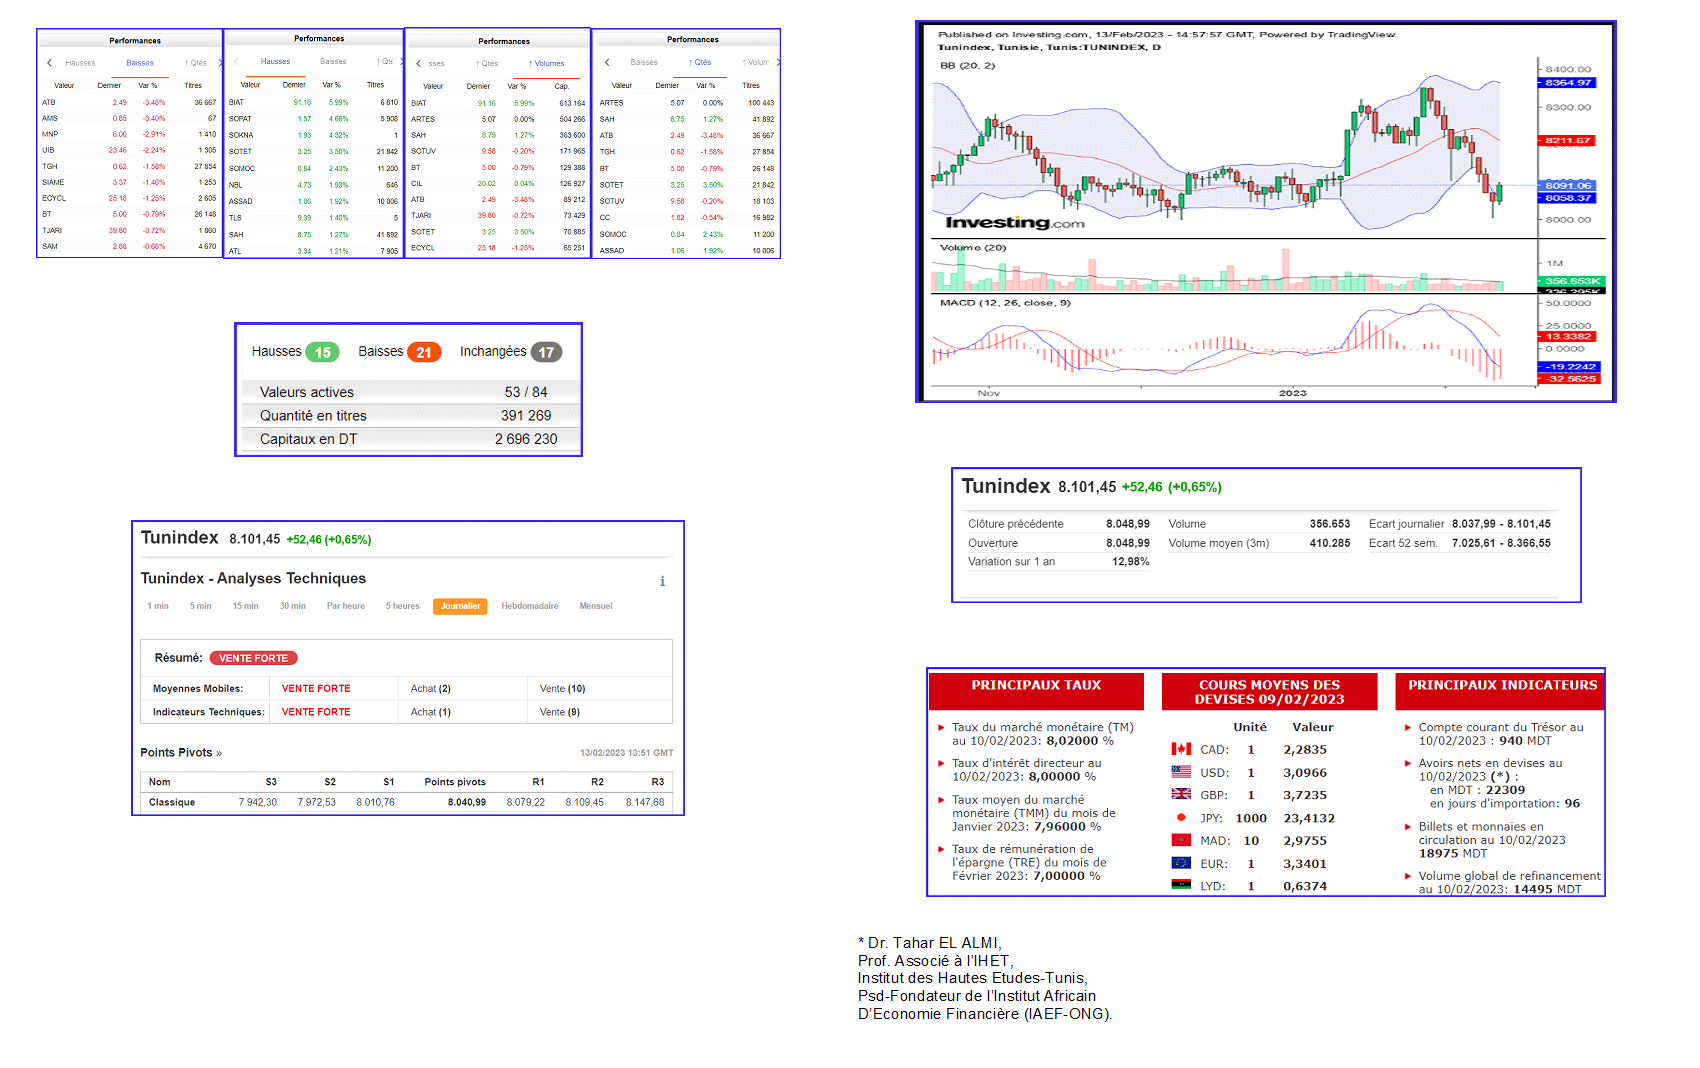Select the active Volumes sort tab
The width and height of the screenshot is (1700, 1068).
pos(546,64)
